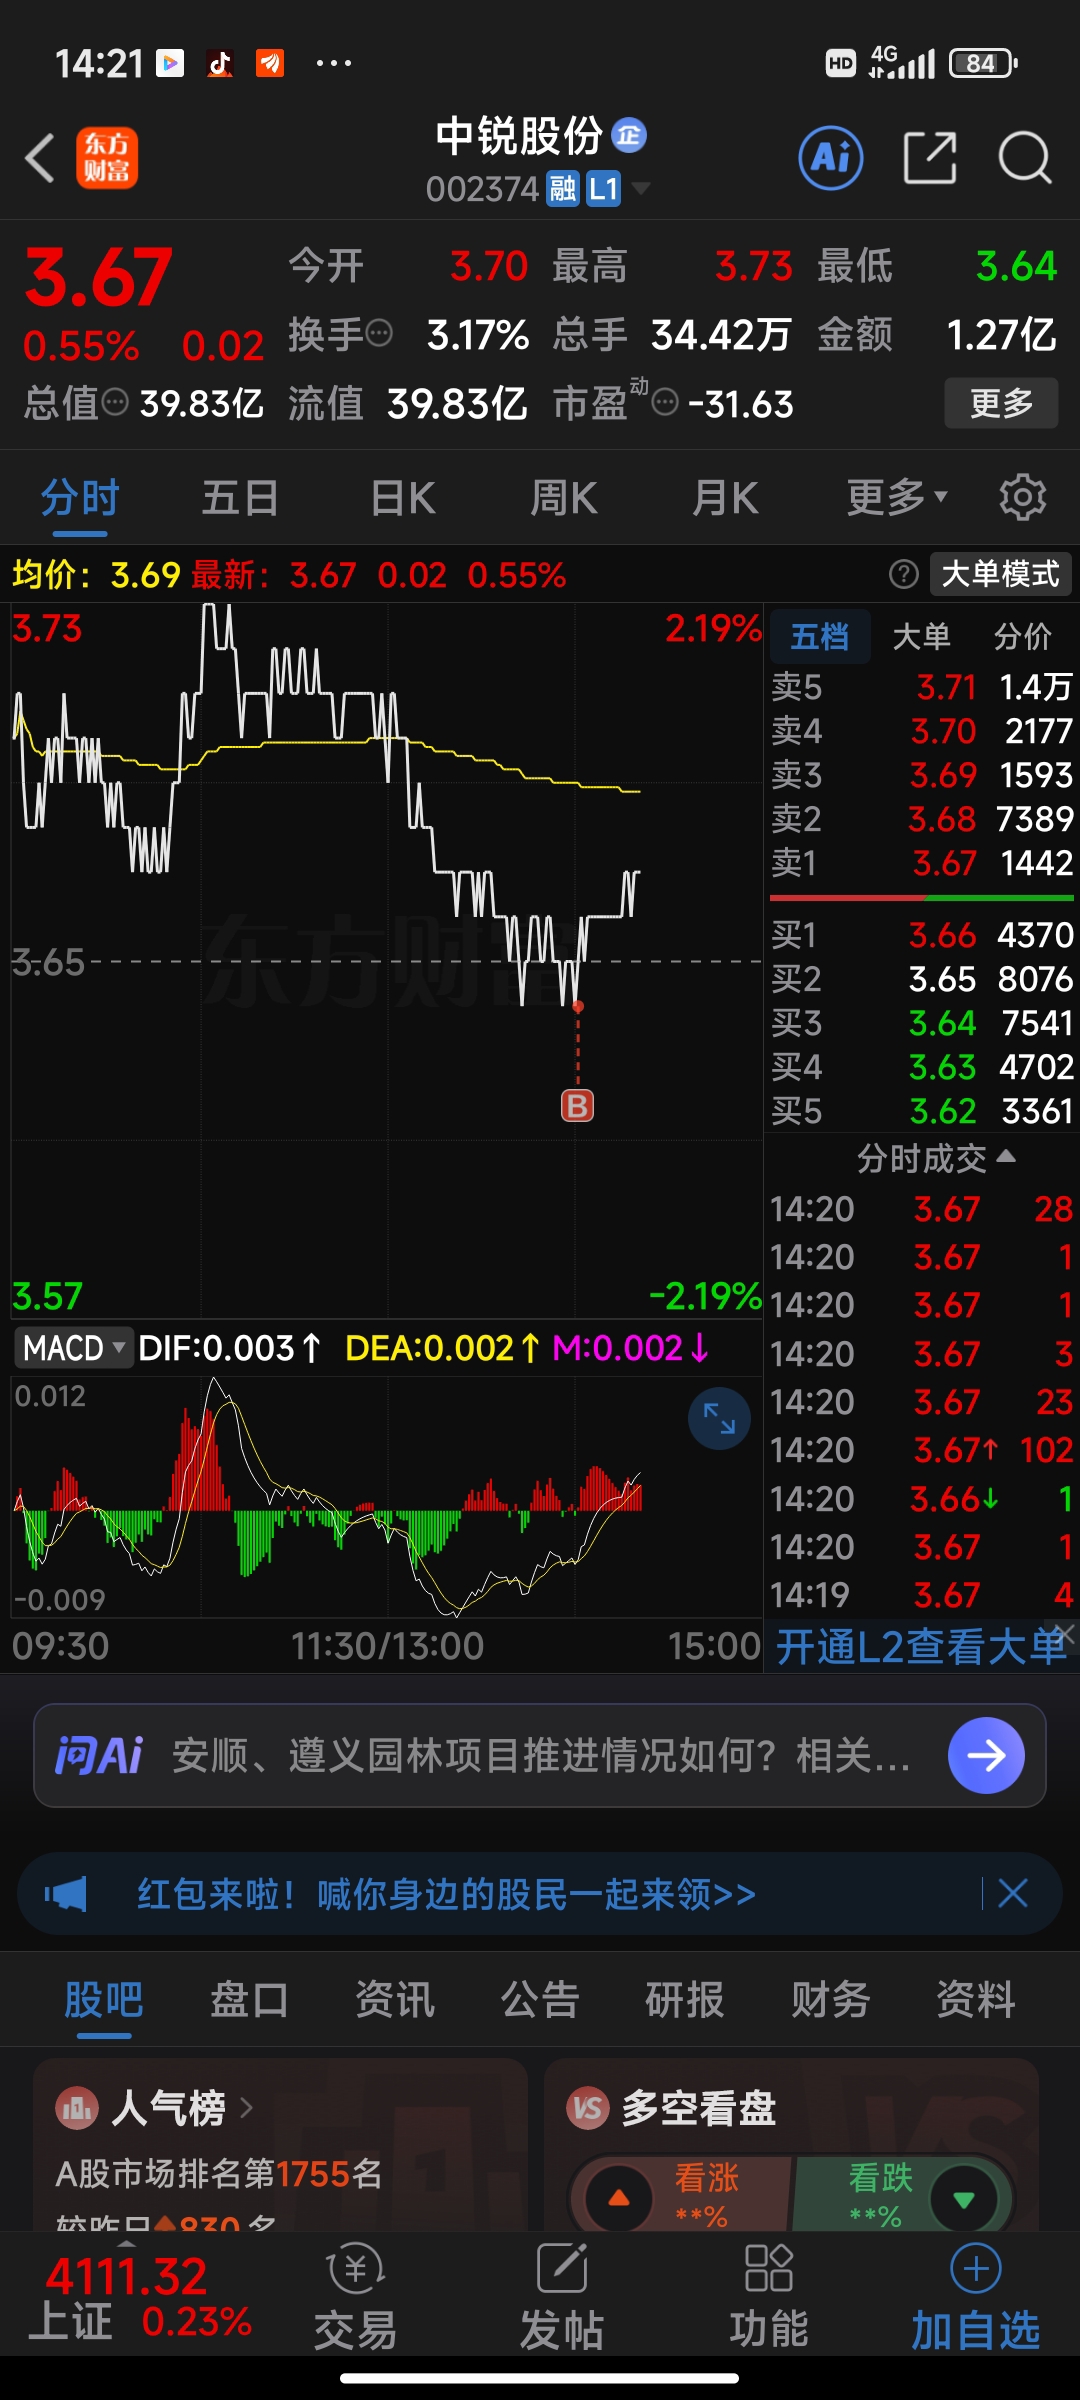
Task: Open the 红包来啦 promotion link
Action: point(446,1894)
